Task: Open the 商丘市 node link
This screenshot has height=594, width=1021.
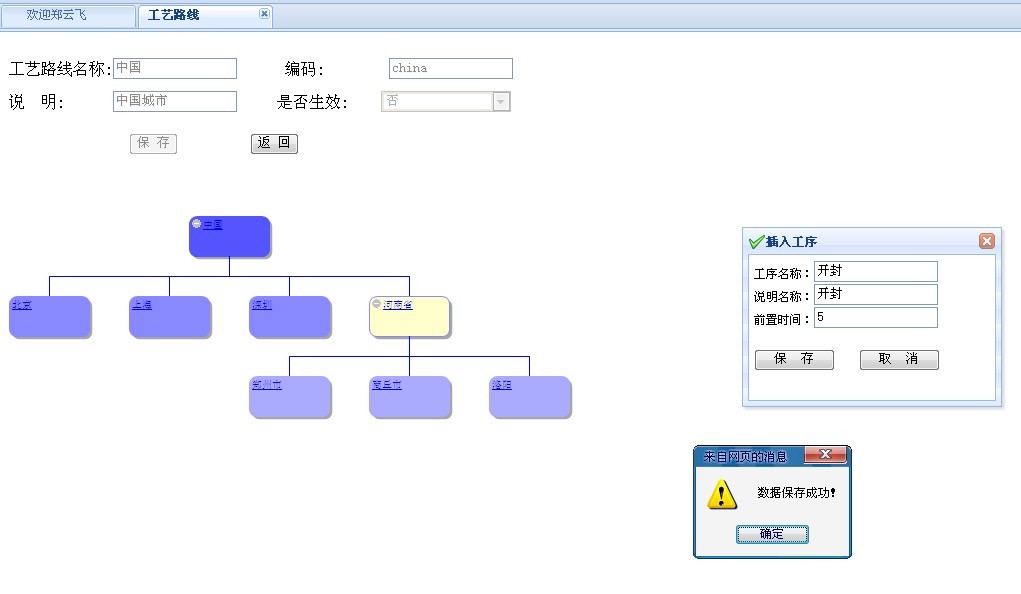Action: coord(387,385)
